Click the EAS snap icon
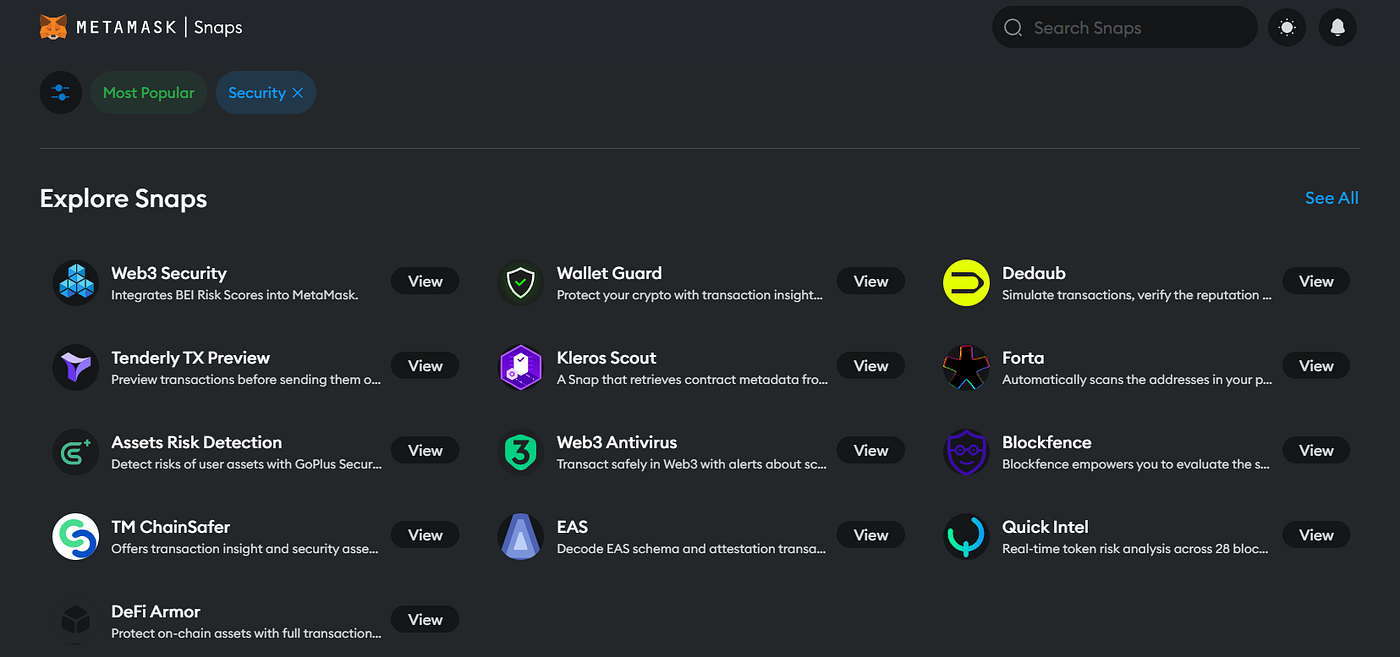The width and height of the screenshot is (1400, 657). click(520, 536)
